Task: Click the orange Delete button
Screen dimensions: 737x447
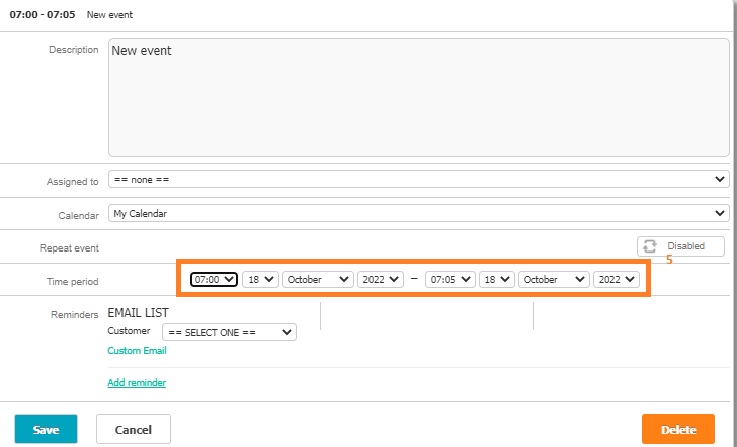Action: click(678, 429)
